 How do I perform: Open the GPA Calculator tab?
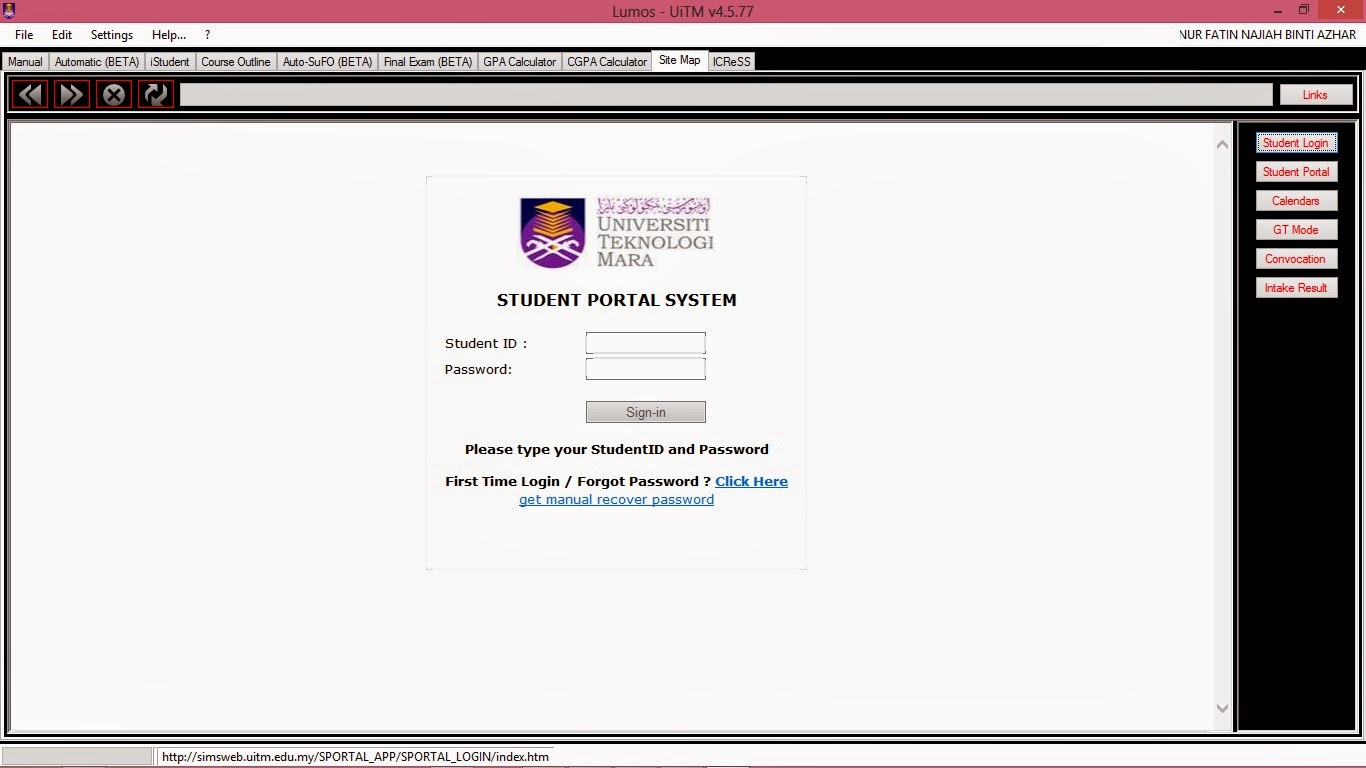pyautogui.click(x=520, y=62)
